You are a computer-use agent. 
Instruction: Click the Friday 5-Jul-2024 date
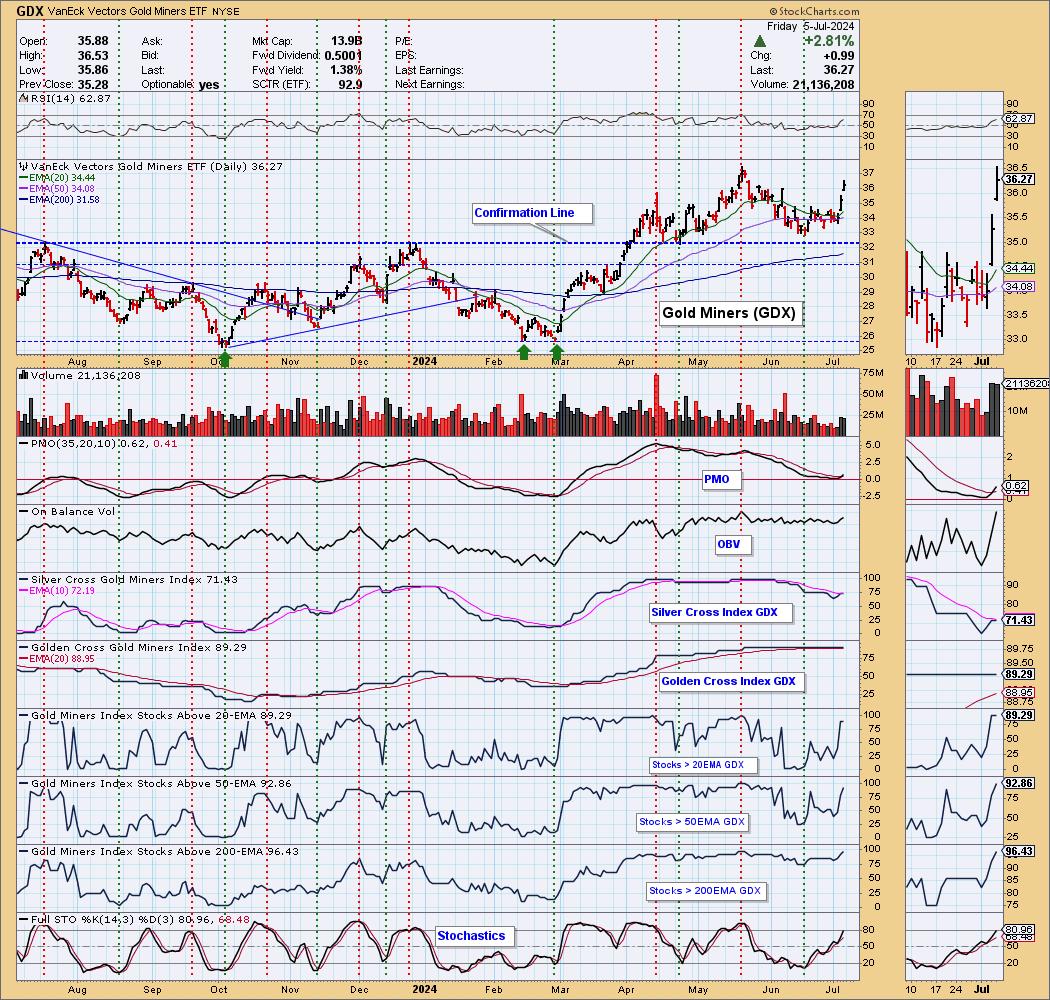(x=810, y=26)
